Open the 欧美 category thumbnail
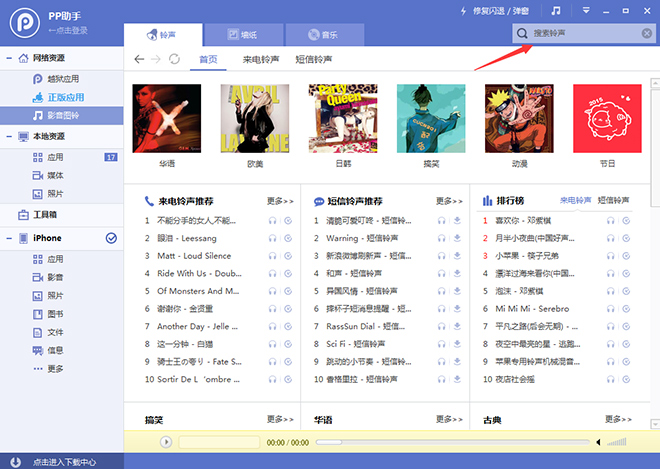The image size is (660, 469). 255,118
